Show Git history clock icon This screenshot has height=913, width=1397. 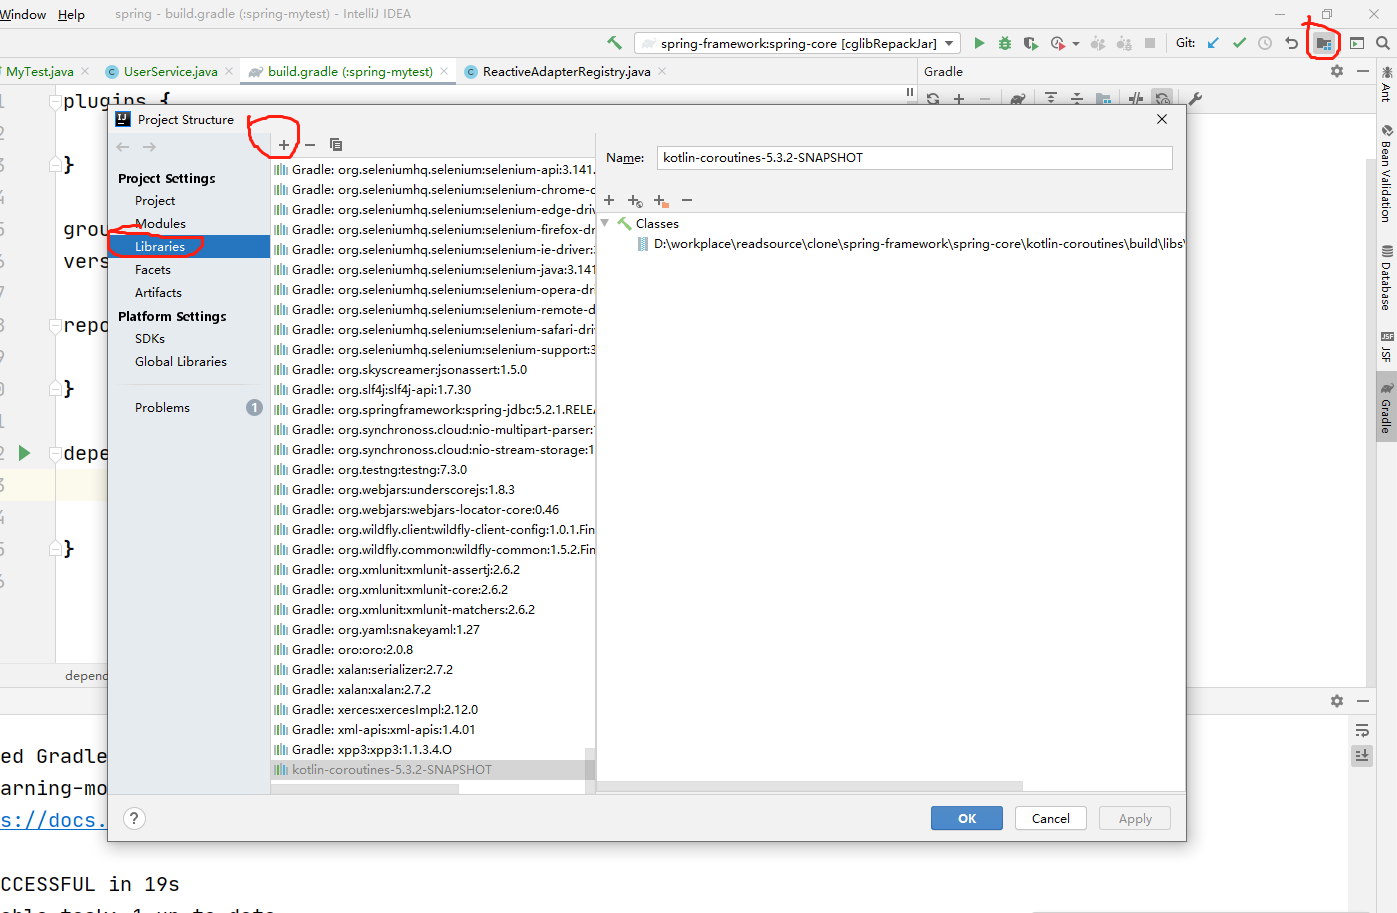(x=1265, y=43)
